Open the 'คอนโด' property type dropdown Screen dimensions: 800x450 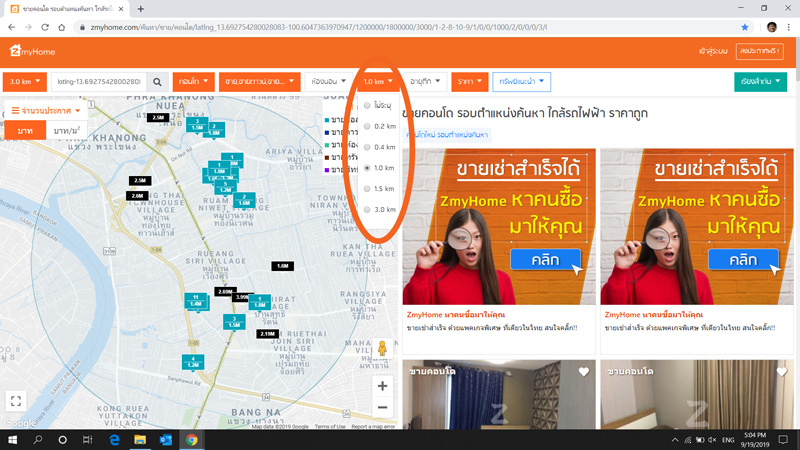pyautogui.click(x=193, y=82)
